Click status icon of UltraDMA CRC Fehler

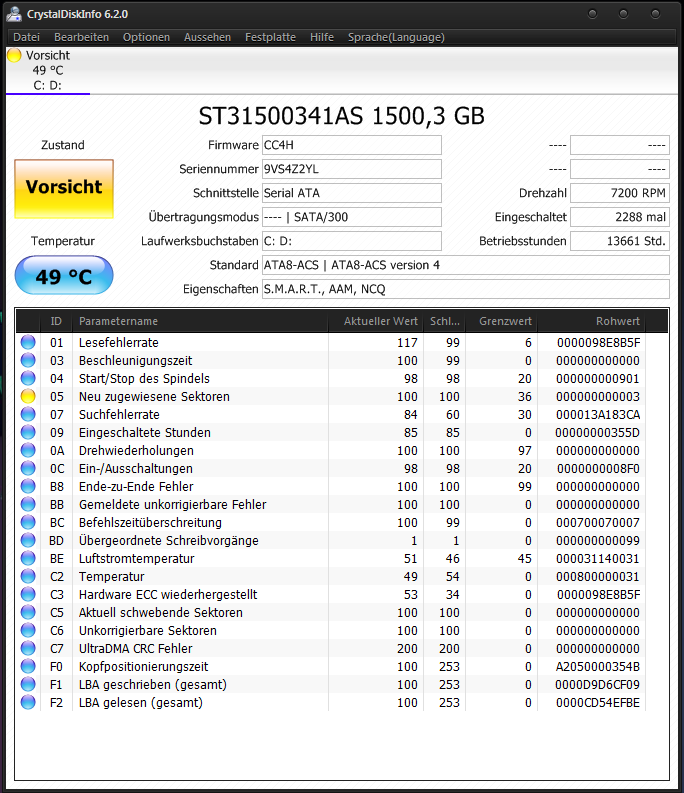[28, 648]
